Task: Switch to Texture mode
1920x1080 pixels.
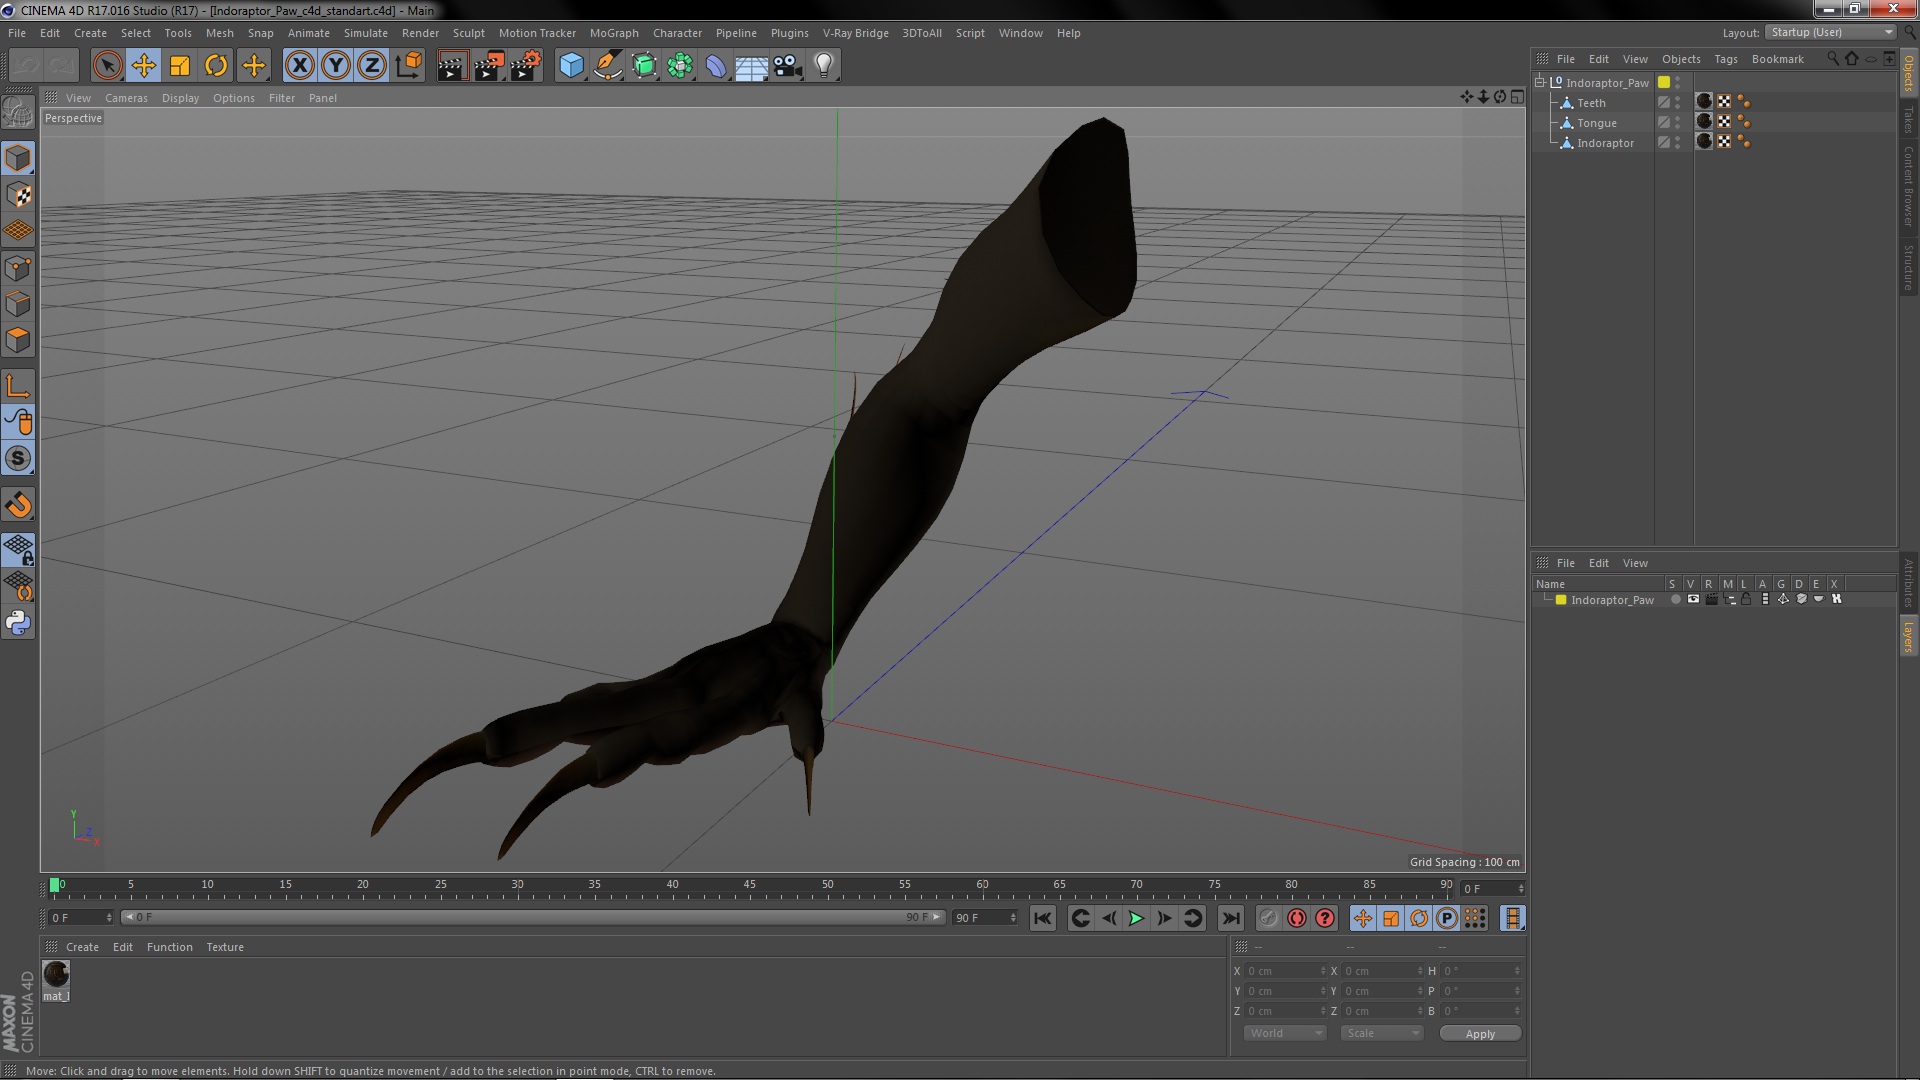Action: [x=18, y=195]
